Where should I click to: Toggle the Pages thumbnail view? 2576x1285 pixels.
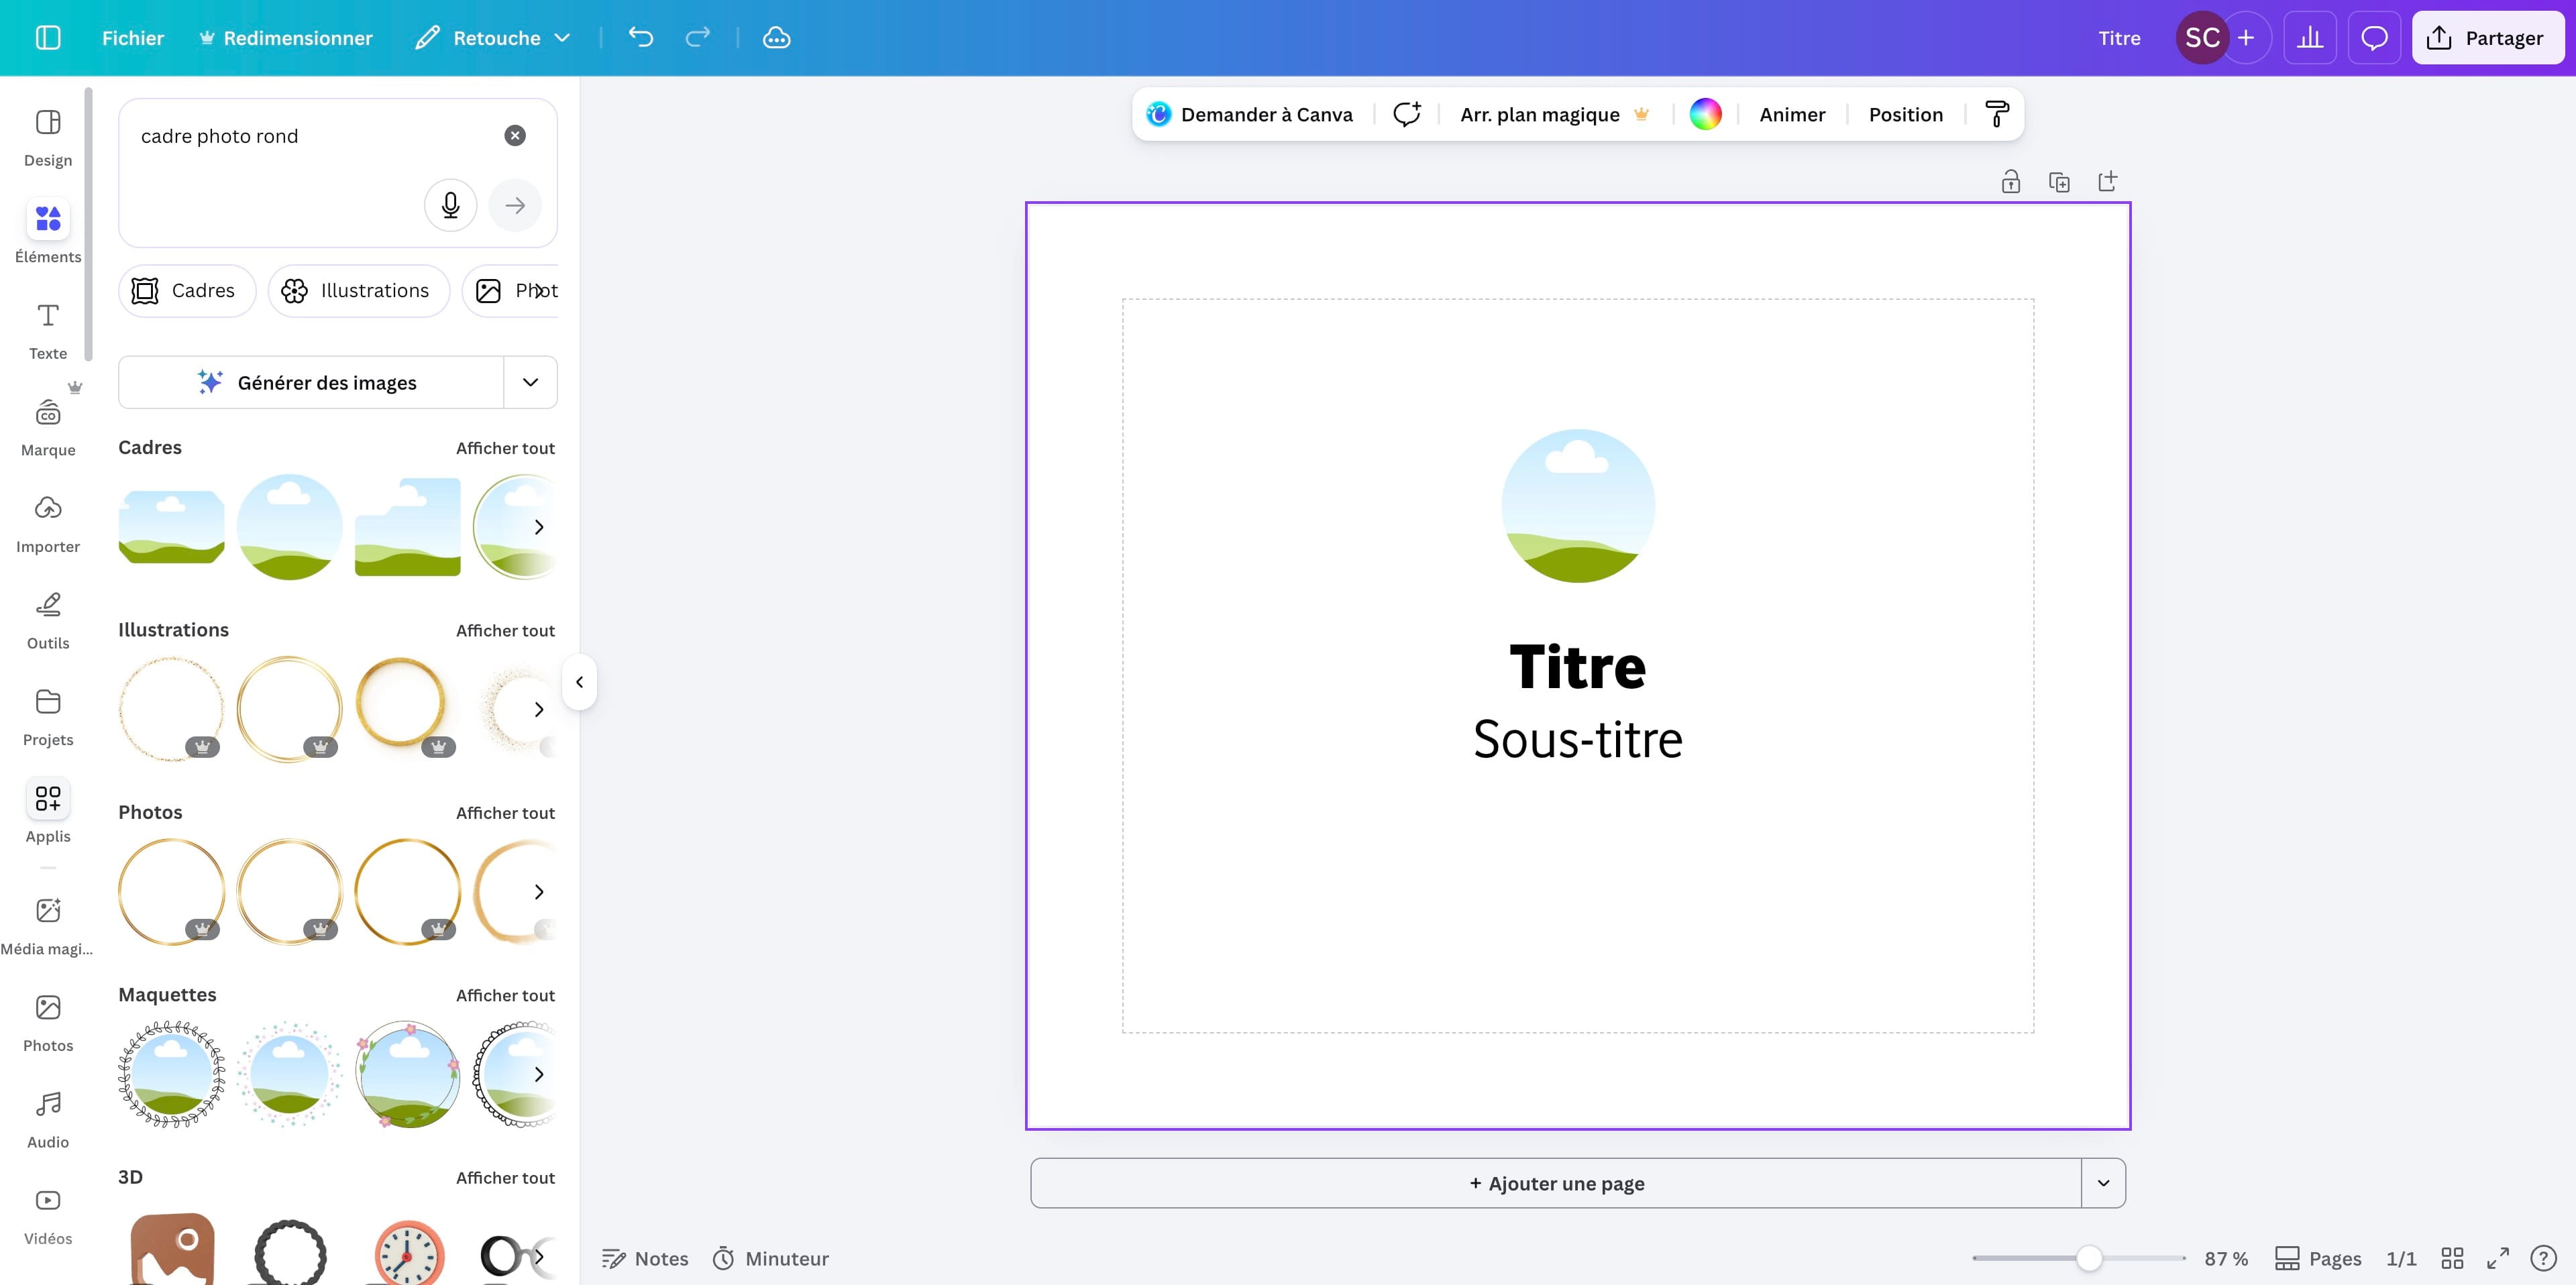pyautogui.click(x=2318, y=1258)
